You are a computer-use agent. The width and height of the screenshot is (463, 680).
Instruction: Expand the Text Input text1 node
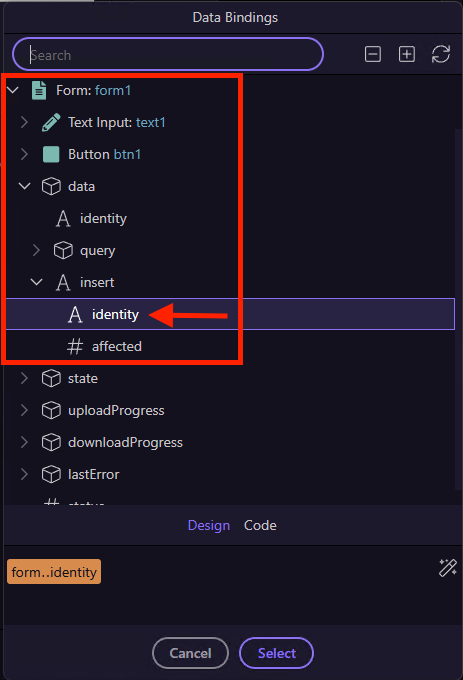(25, 122)
